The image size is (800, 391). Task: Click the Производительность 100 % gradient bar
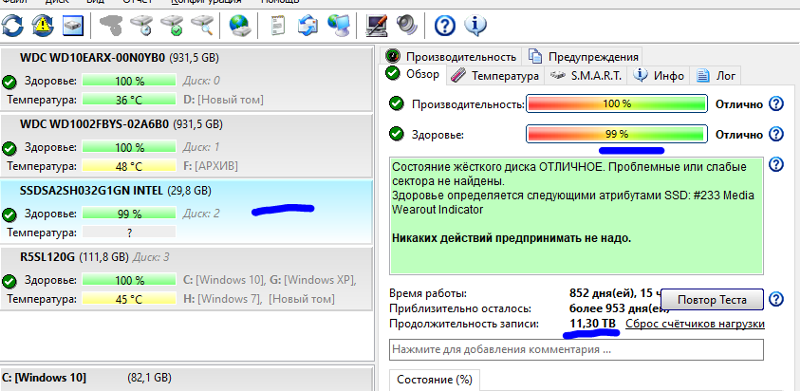(616, 104)
